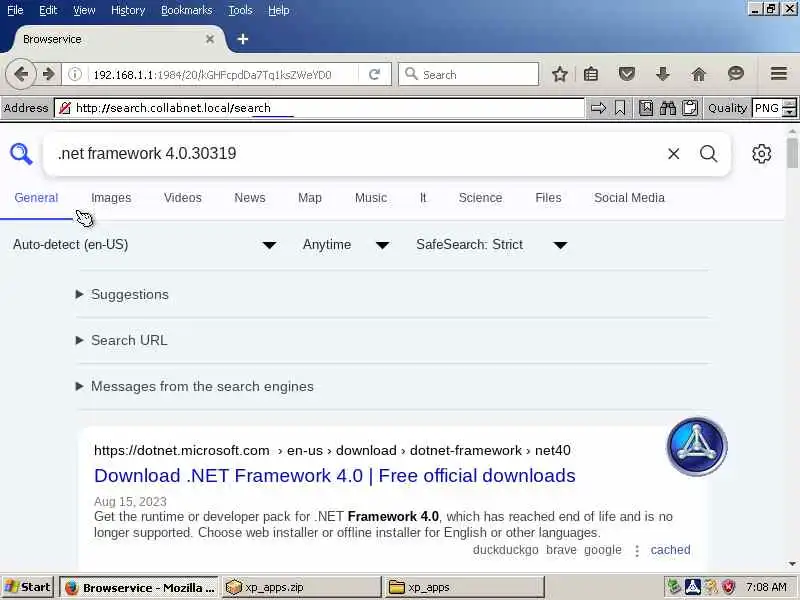Open the Tools menu
This screenshot has width=800, height=600.
tap(240, 10)
